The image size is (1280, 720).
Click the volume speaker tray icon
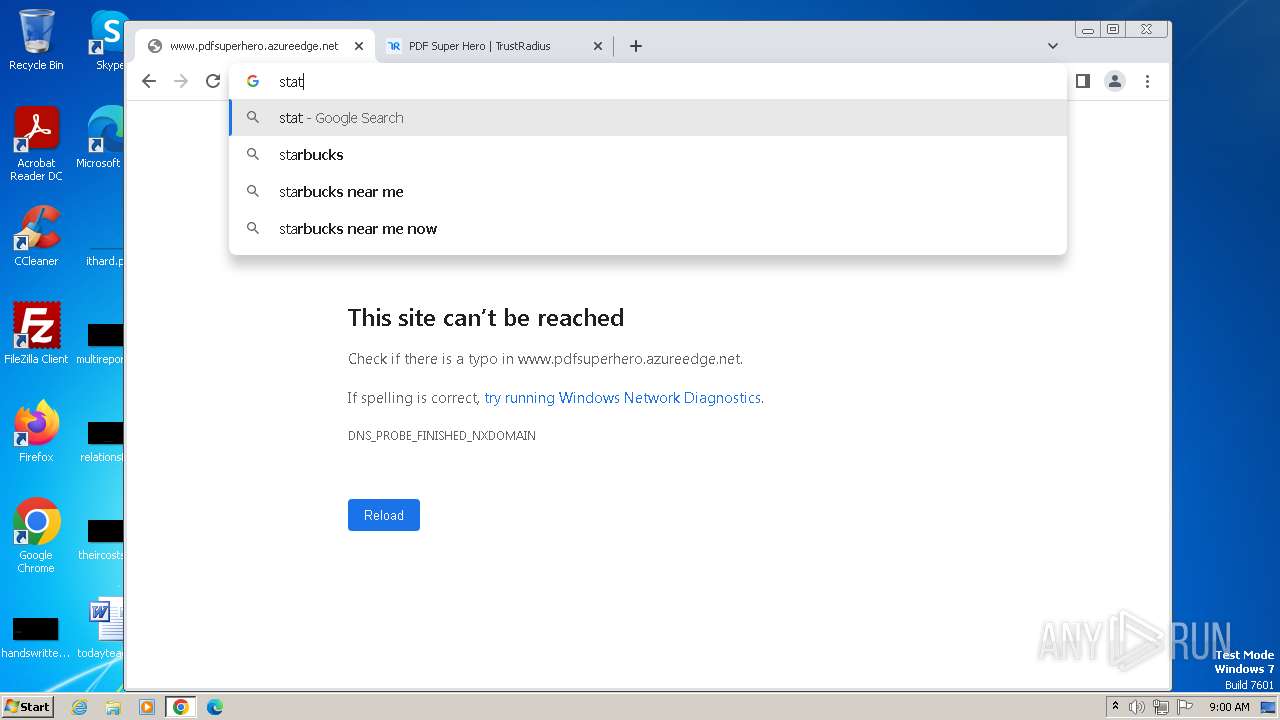[x=1137, y=707]
